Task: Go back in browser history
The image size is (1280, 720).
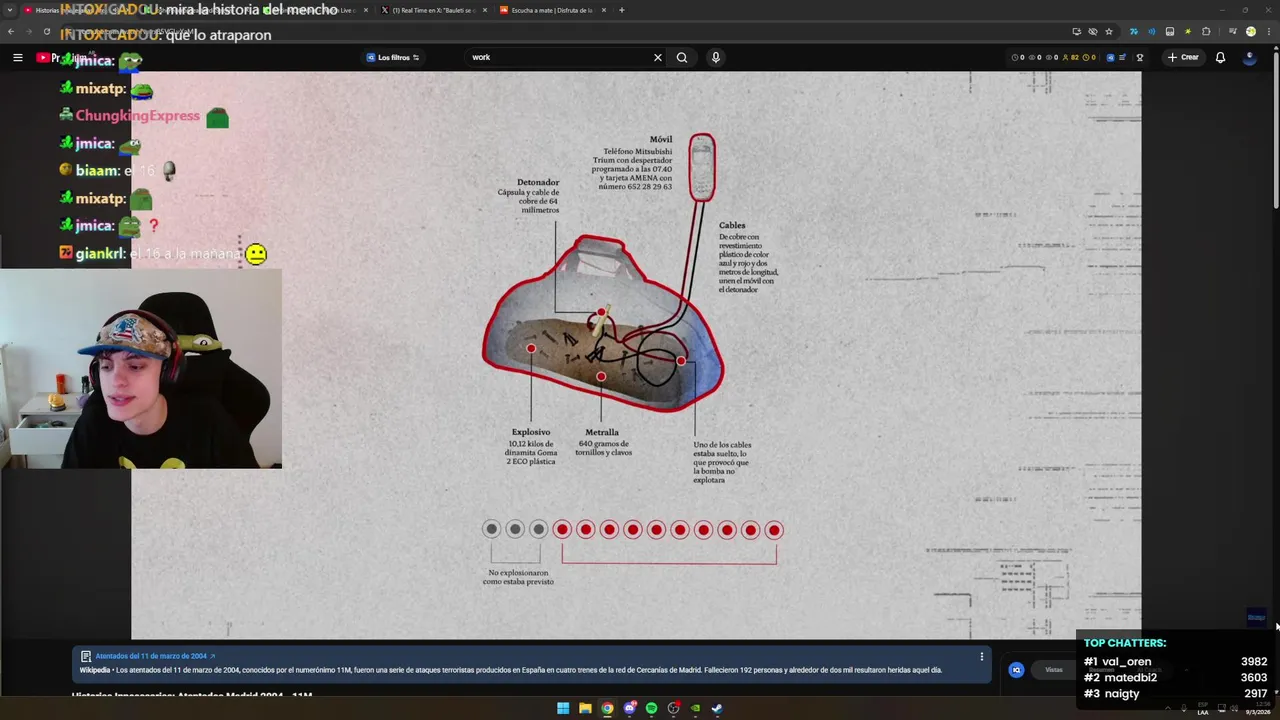Action: (x=11, y=32)
